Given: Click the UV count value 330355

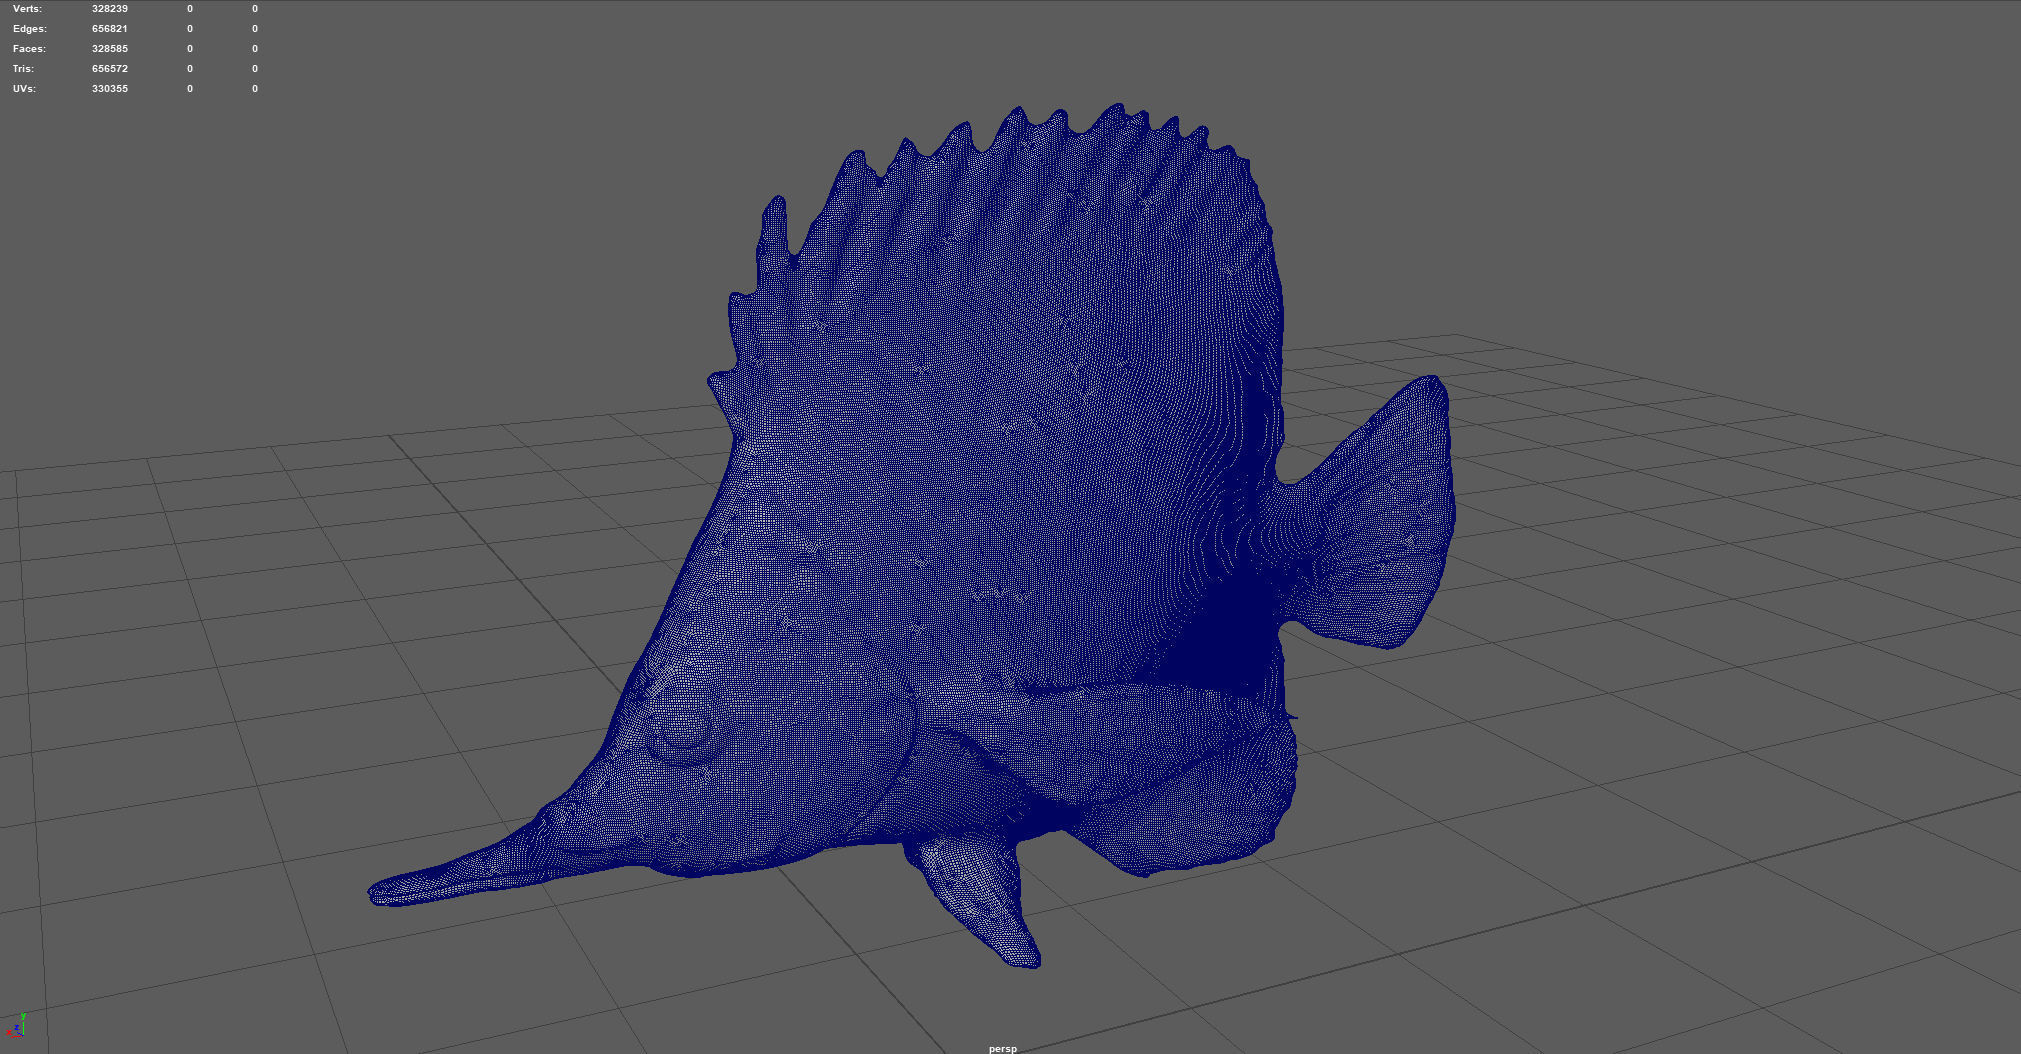Looking at the screenshot, I should [110, 88].
